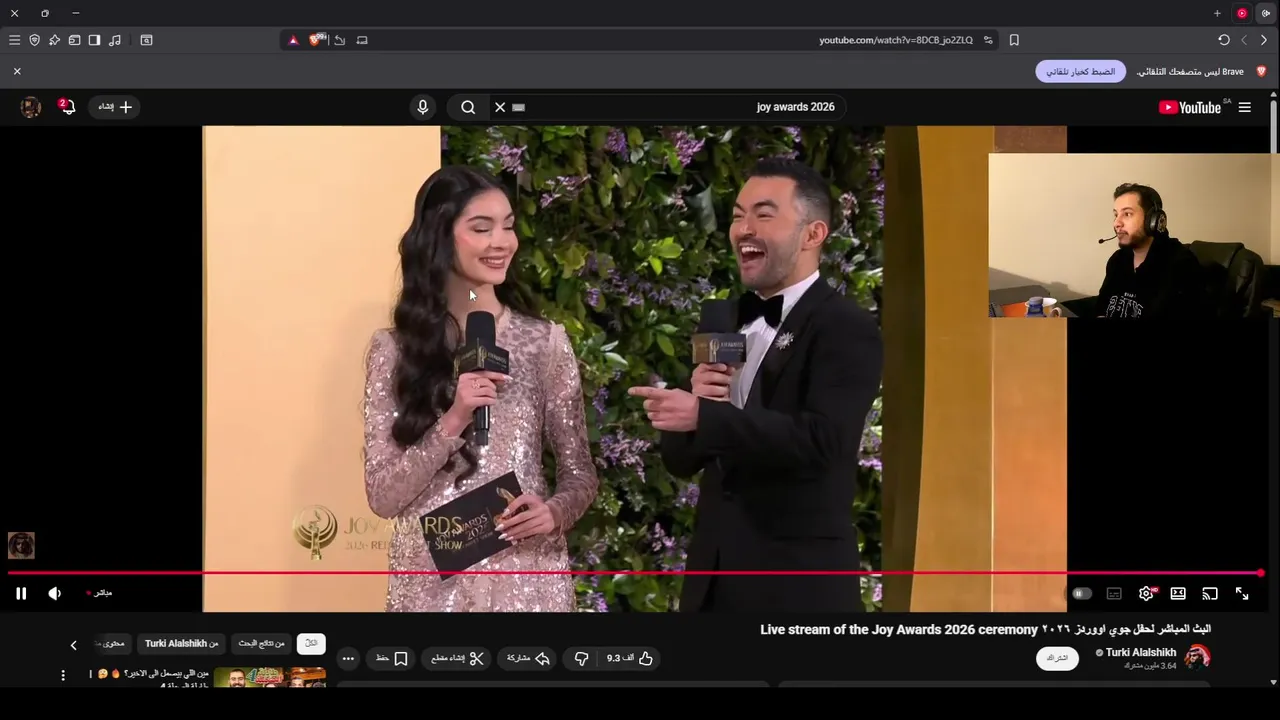
Task: Select the 'All' filter chip
Action: point(311,643)
